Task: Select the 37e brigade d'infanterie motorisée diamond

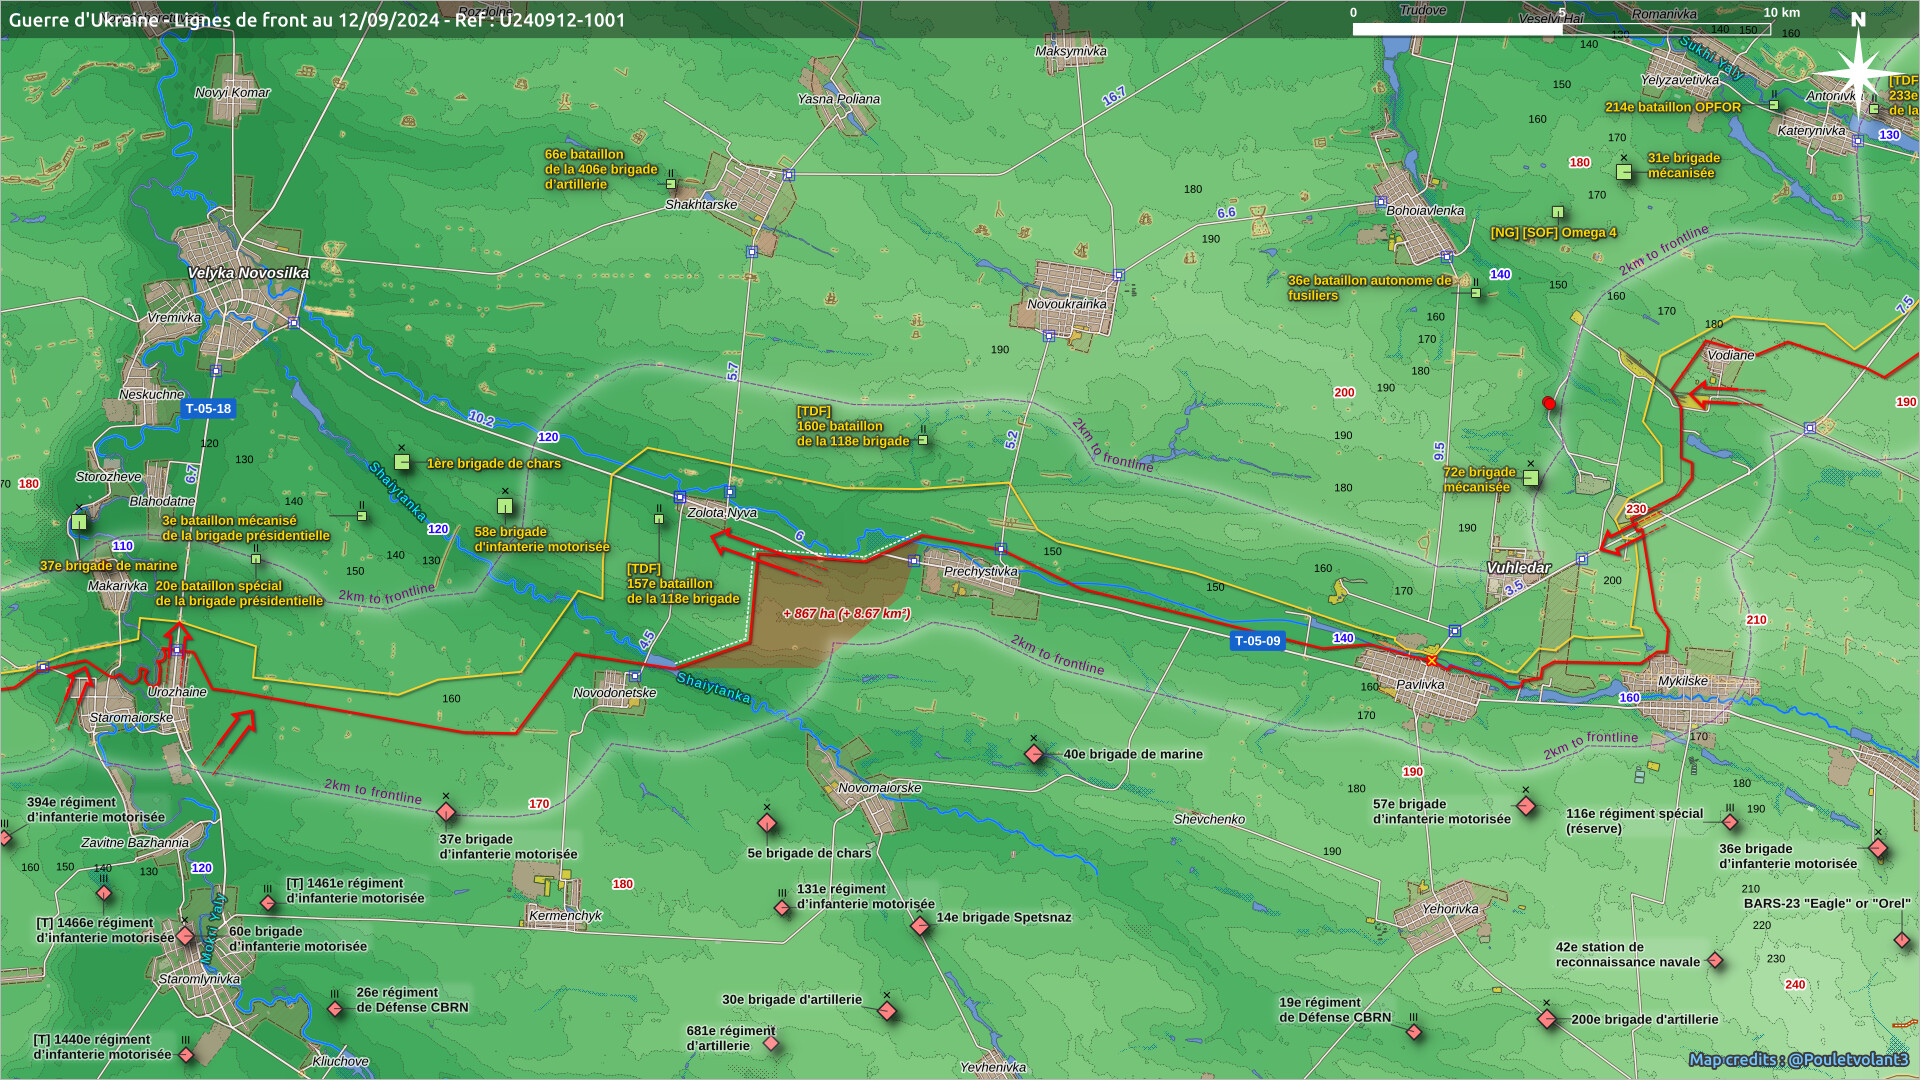Action: coord(446,811)
